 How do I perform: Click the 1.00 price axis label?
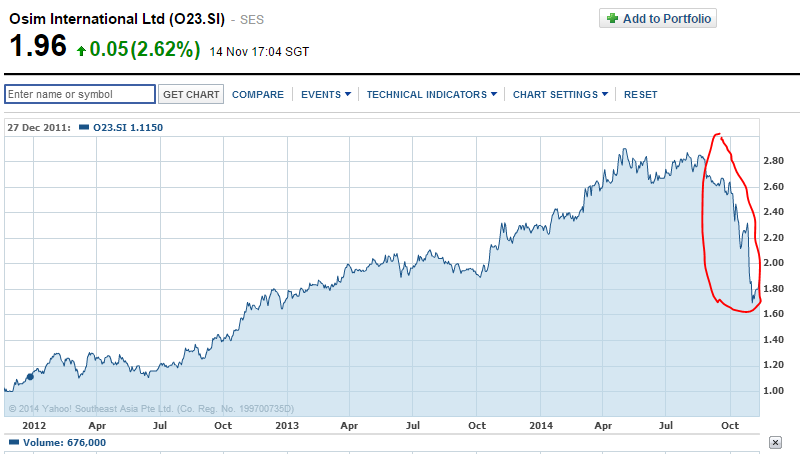click(773, 391)
